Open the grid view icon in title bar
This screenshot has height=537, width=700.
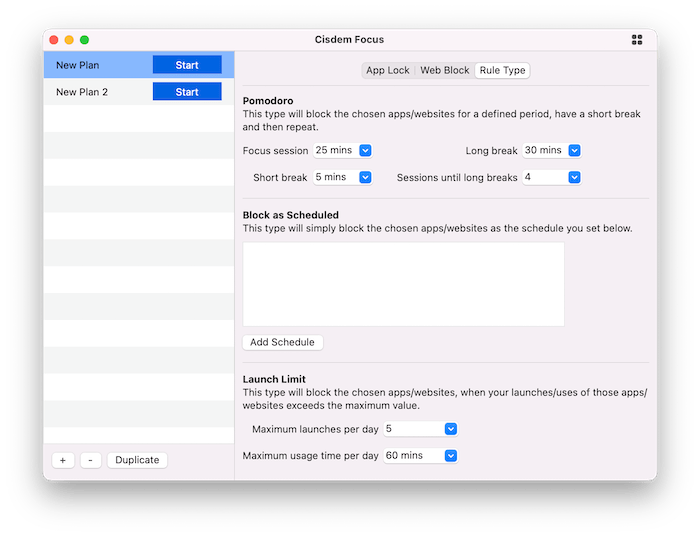(x=637, y=40)
